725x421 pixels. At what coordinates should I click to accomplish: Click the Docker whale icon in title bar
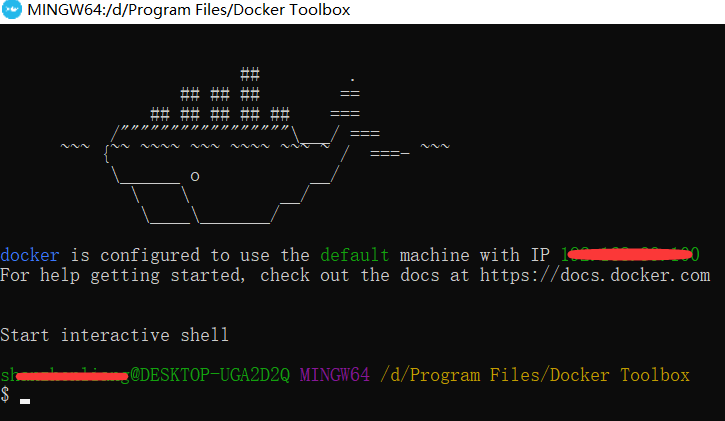click(11, 10)
